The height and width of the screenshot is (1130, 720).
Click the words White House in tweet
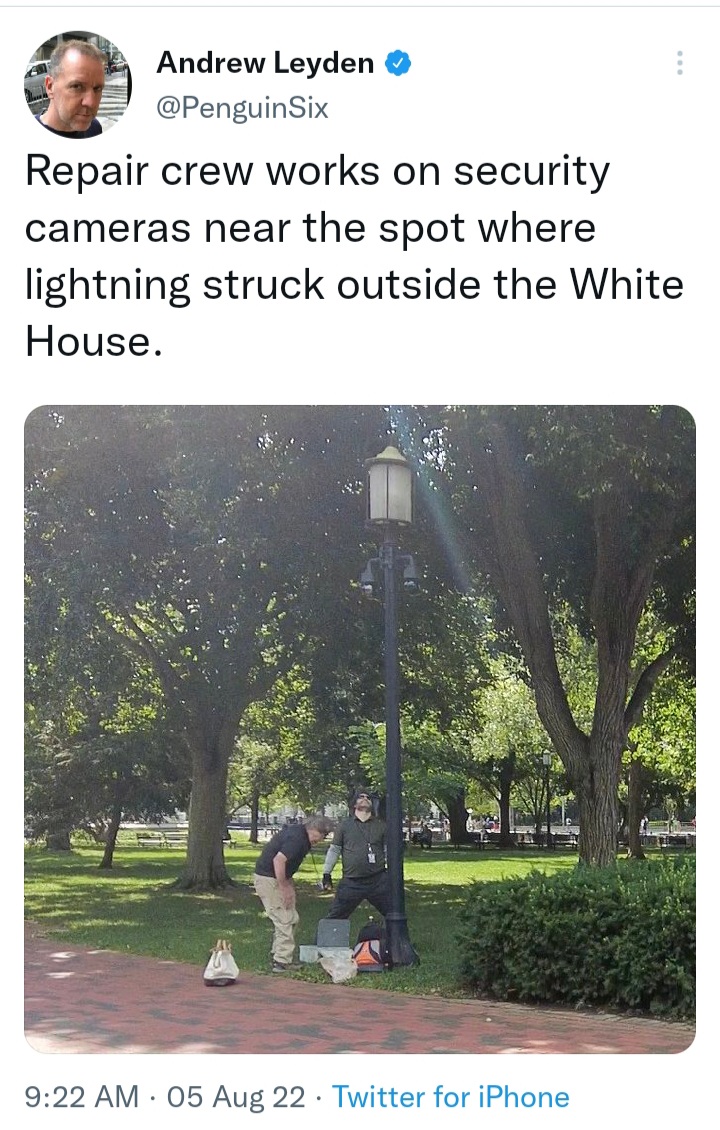pos(353,312)
